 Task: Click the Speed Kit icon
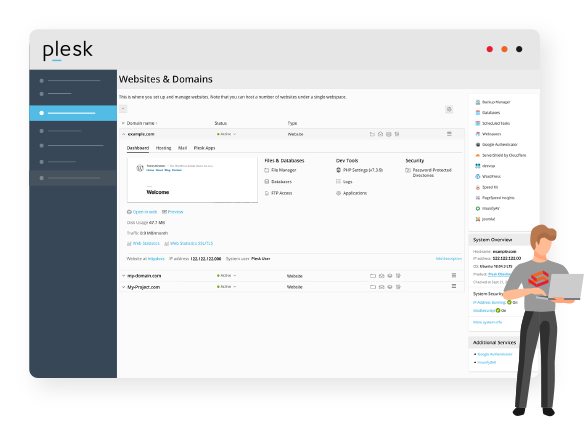coord(478,187)
